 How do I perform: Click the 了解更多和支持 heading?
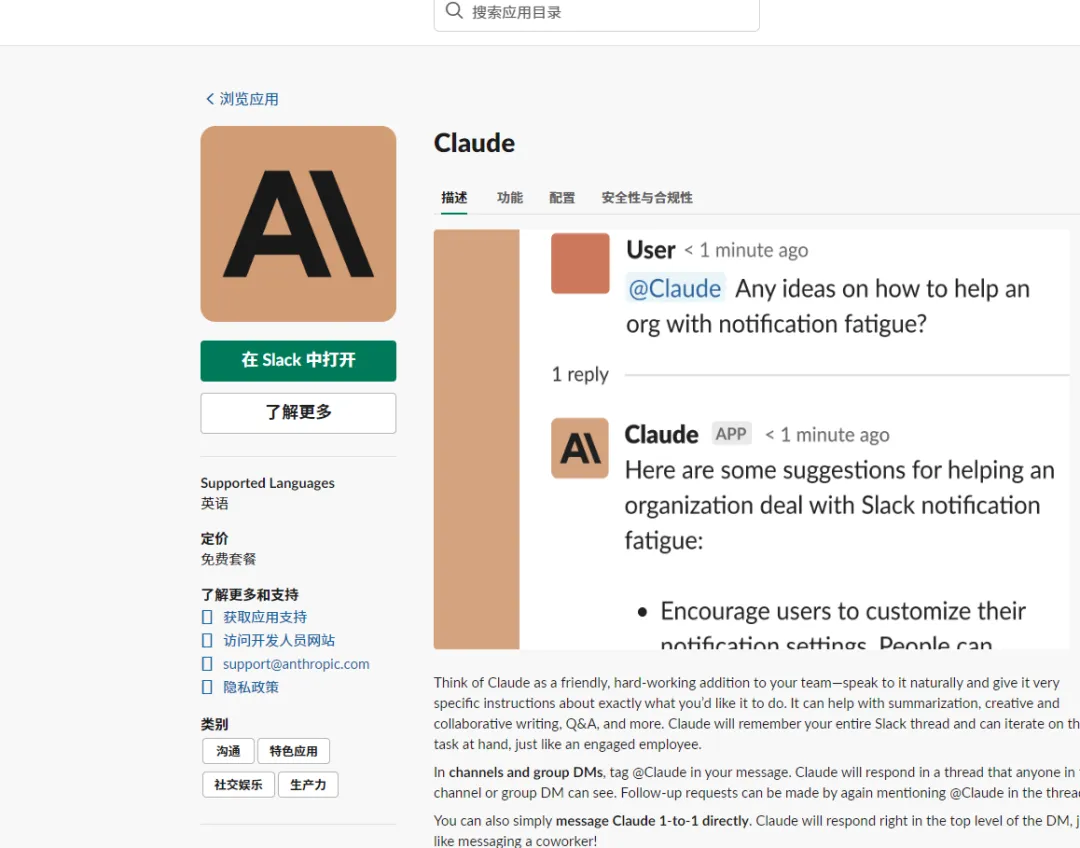pos(249,594)
